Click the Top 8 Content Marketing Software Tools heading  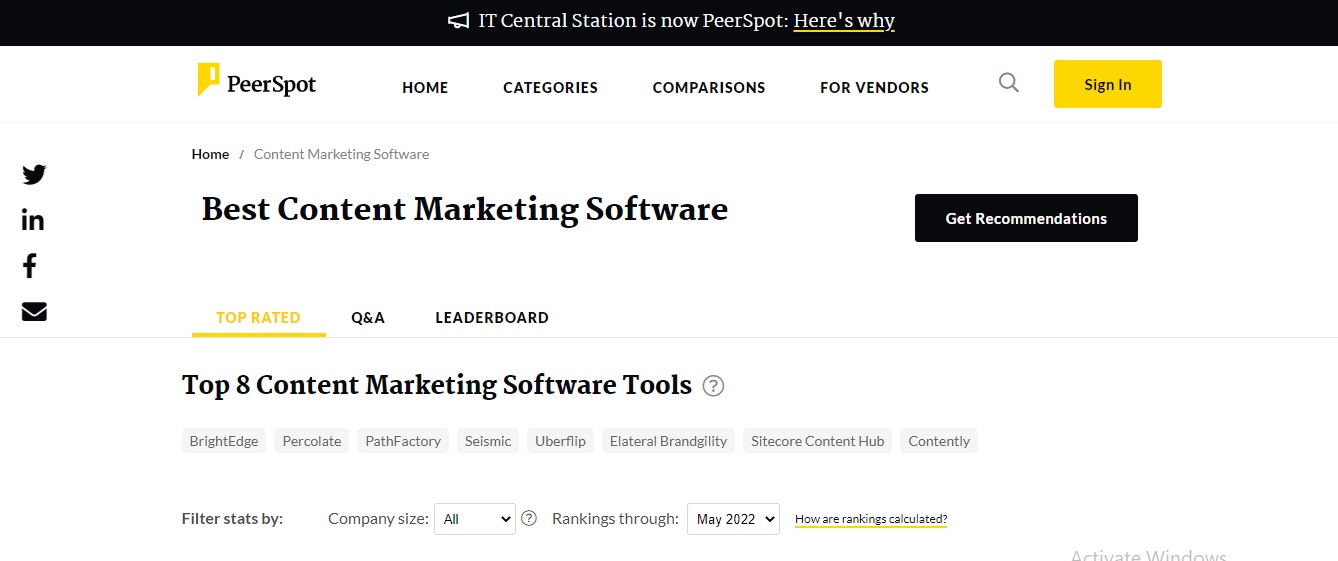(x=437, y=385)
